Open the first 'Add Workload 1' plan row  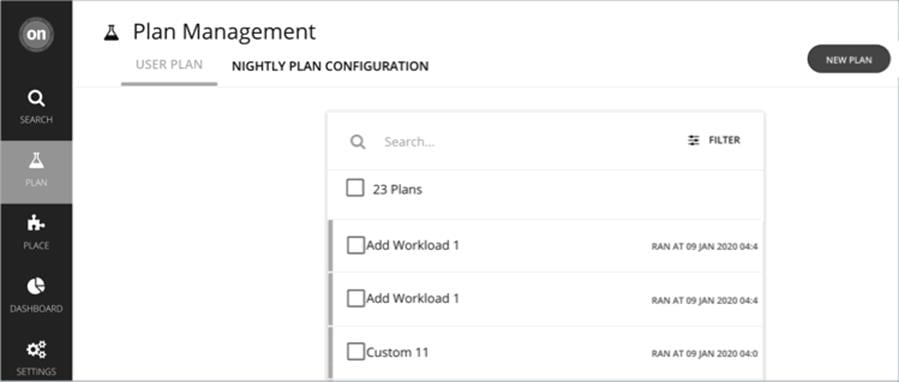click(x=548, y=245)
